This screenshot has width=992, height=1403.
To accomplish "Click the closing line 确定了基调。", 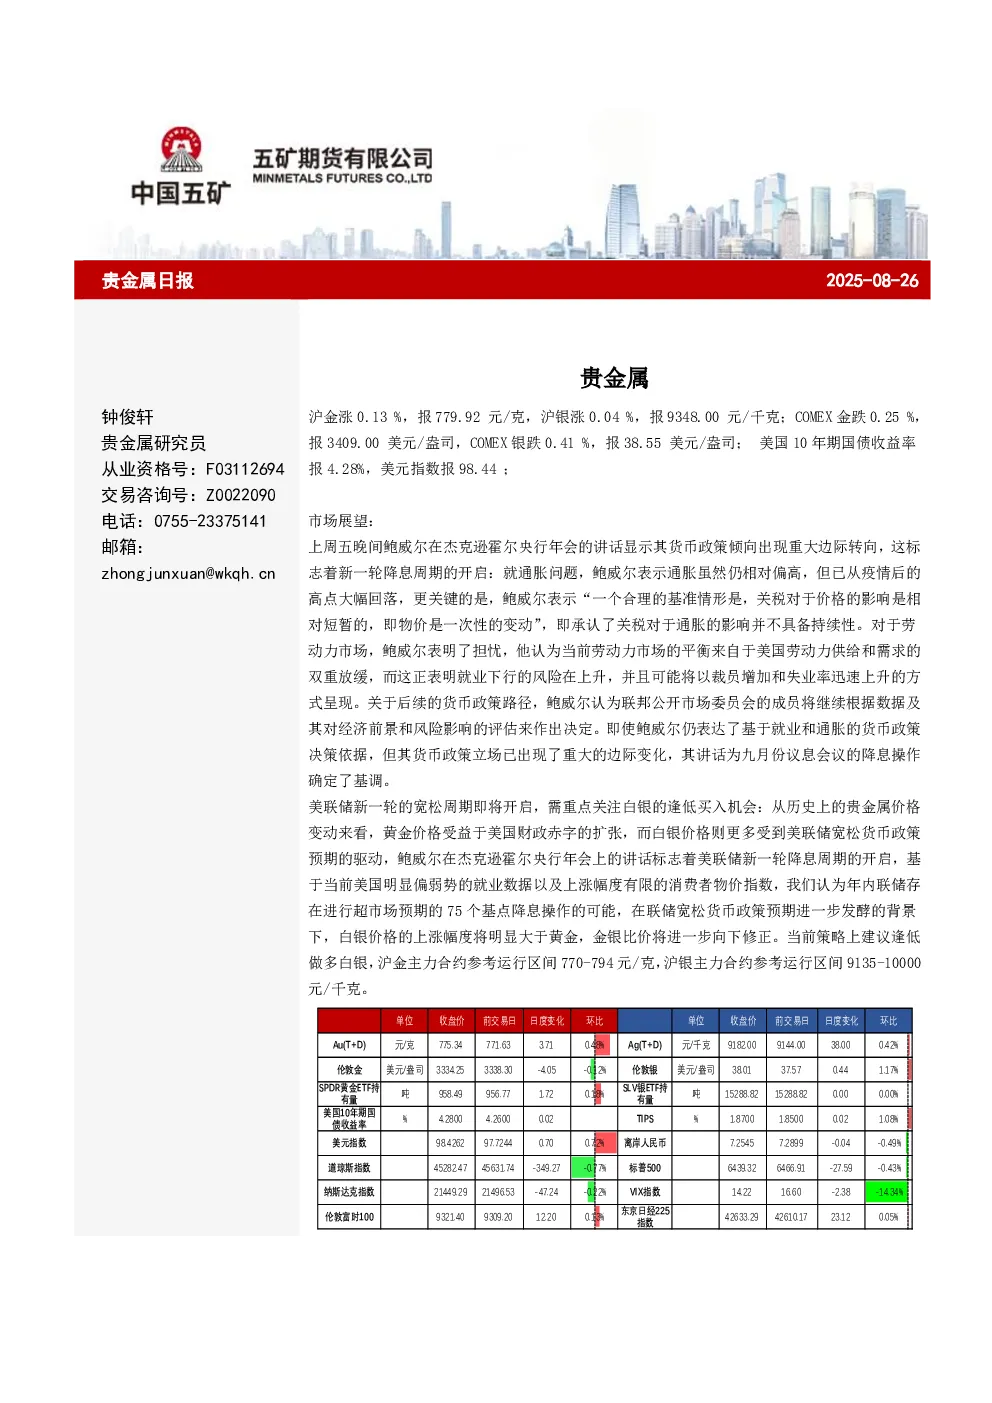I will pyautogui.click(x=352, y=781).
